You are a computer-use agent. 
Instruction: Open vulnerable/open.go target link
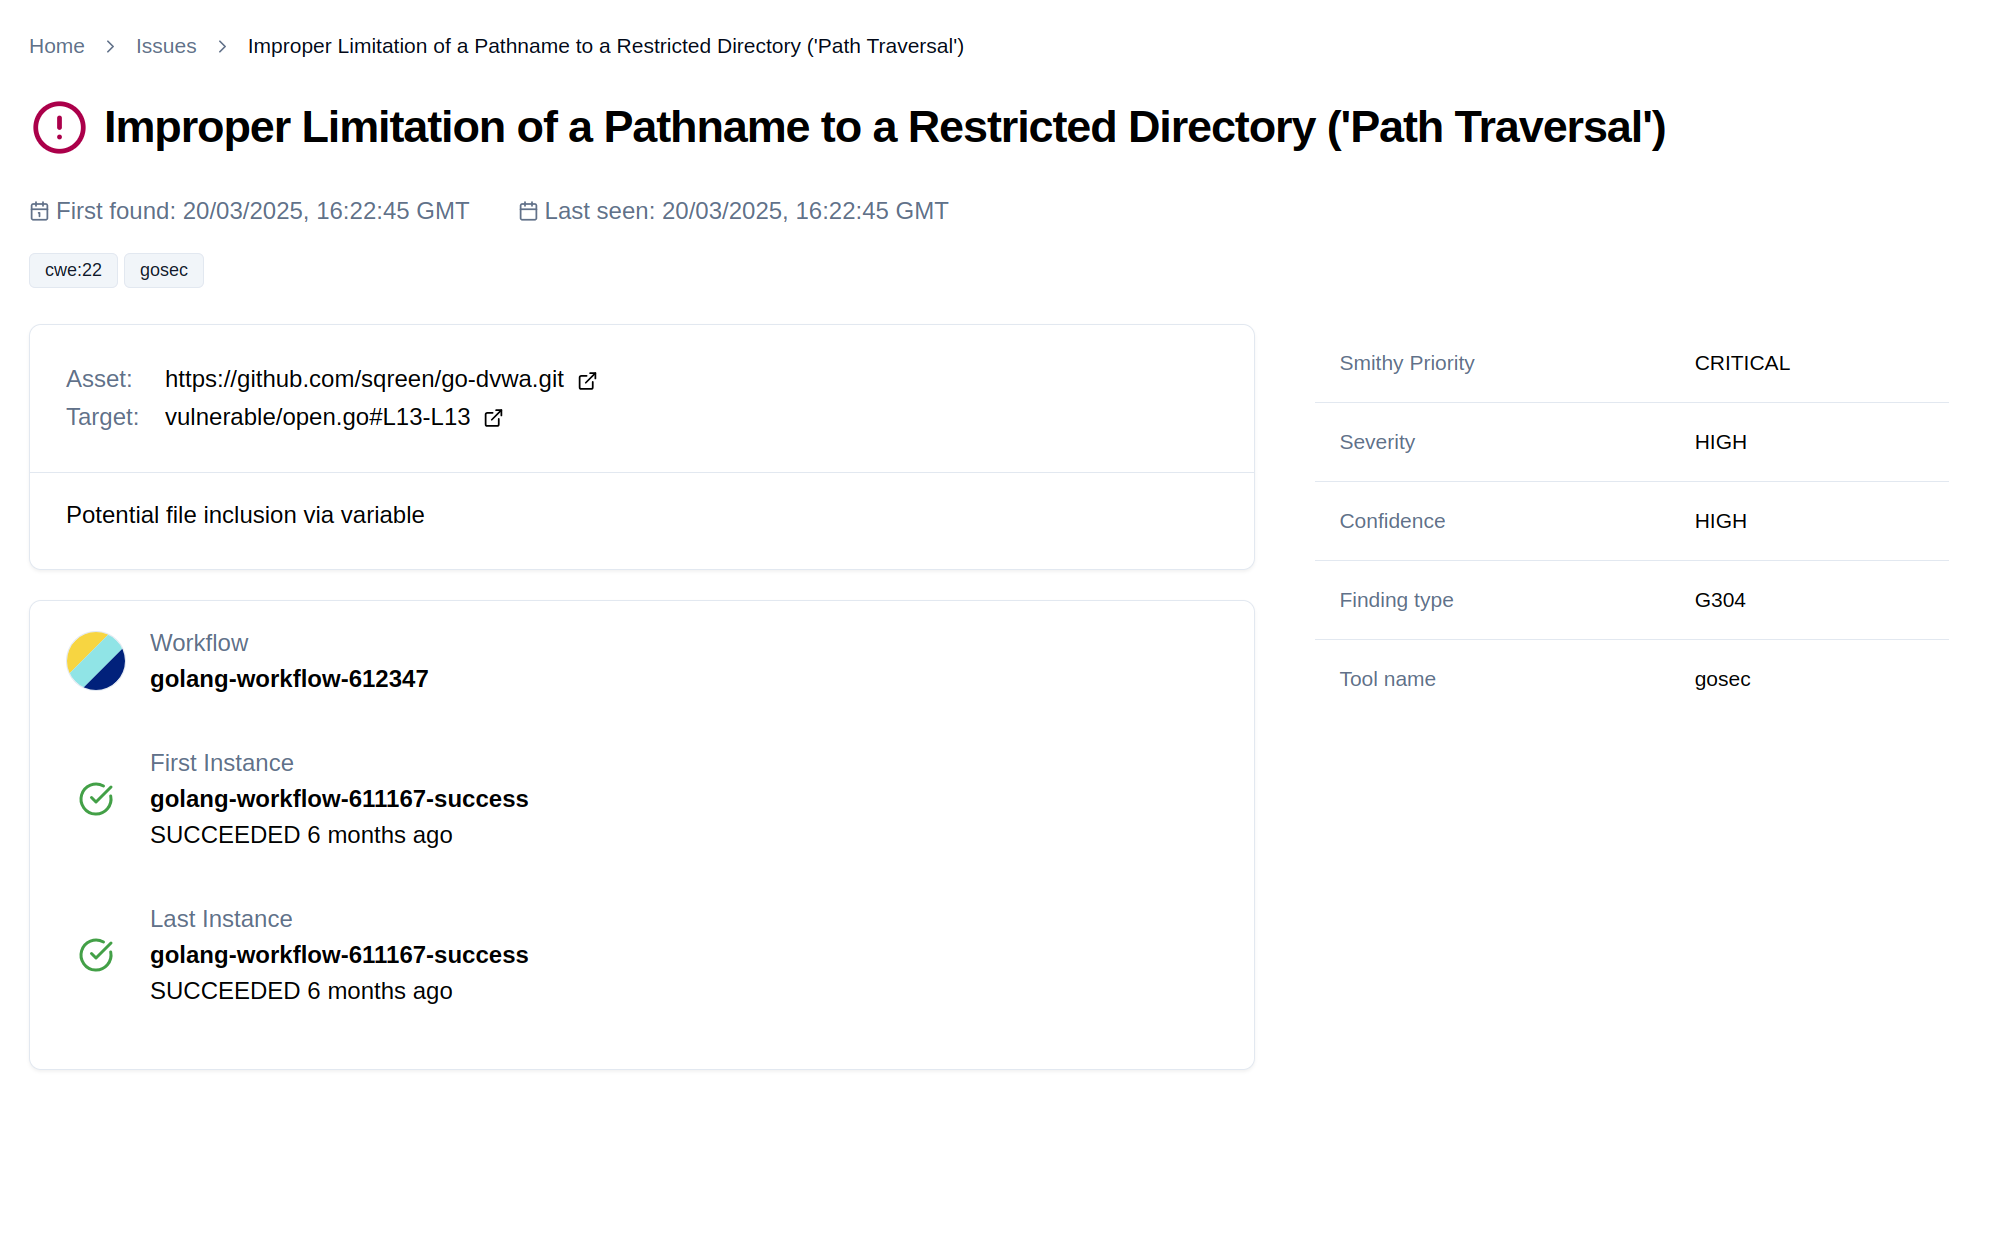(317, 417)
